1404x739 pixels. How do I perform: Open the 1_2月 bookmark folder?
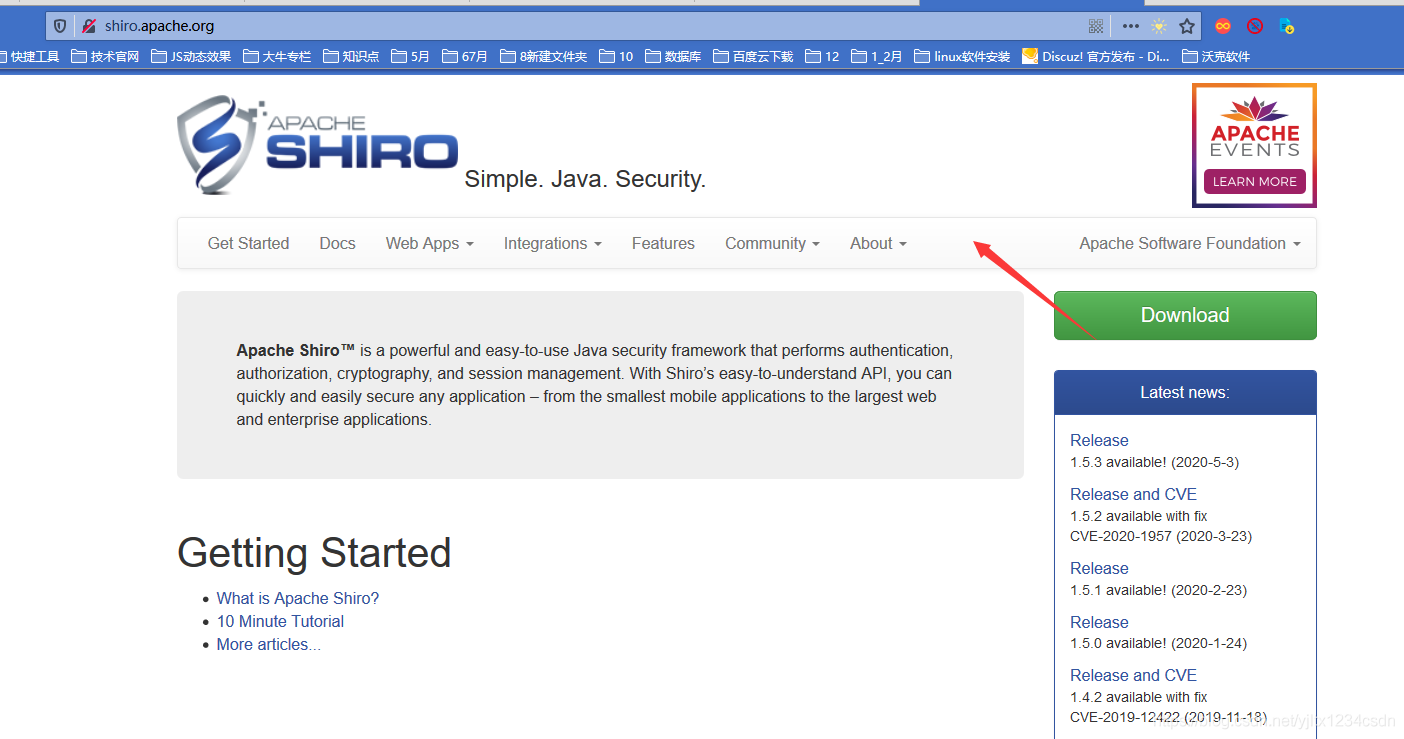pos(877,57)
